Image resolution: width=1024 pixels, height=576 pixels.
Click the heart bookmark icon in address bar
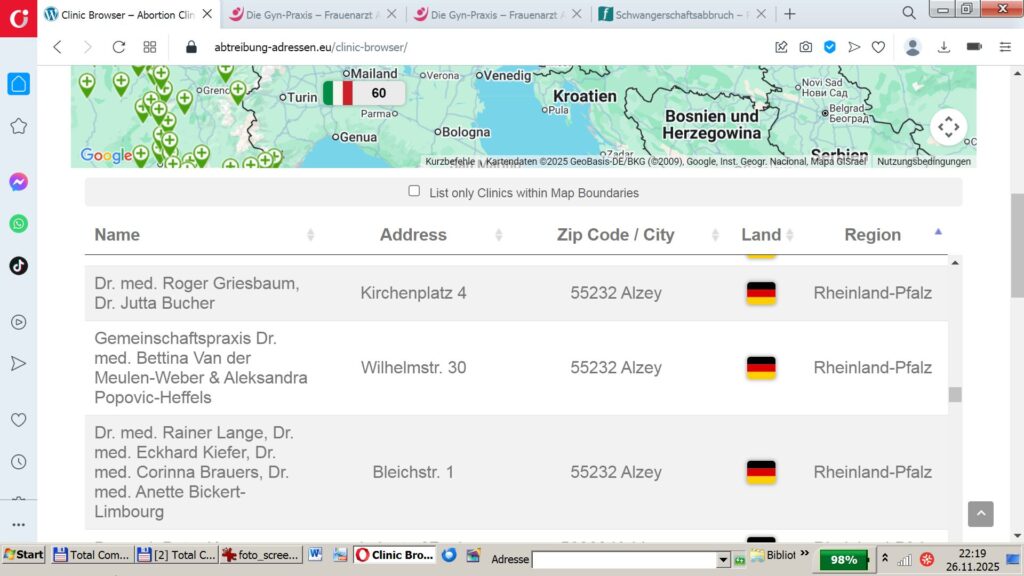point(878,47)
